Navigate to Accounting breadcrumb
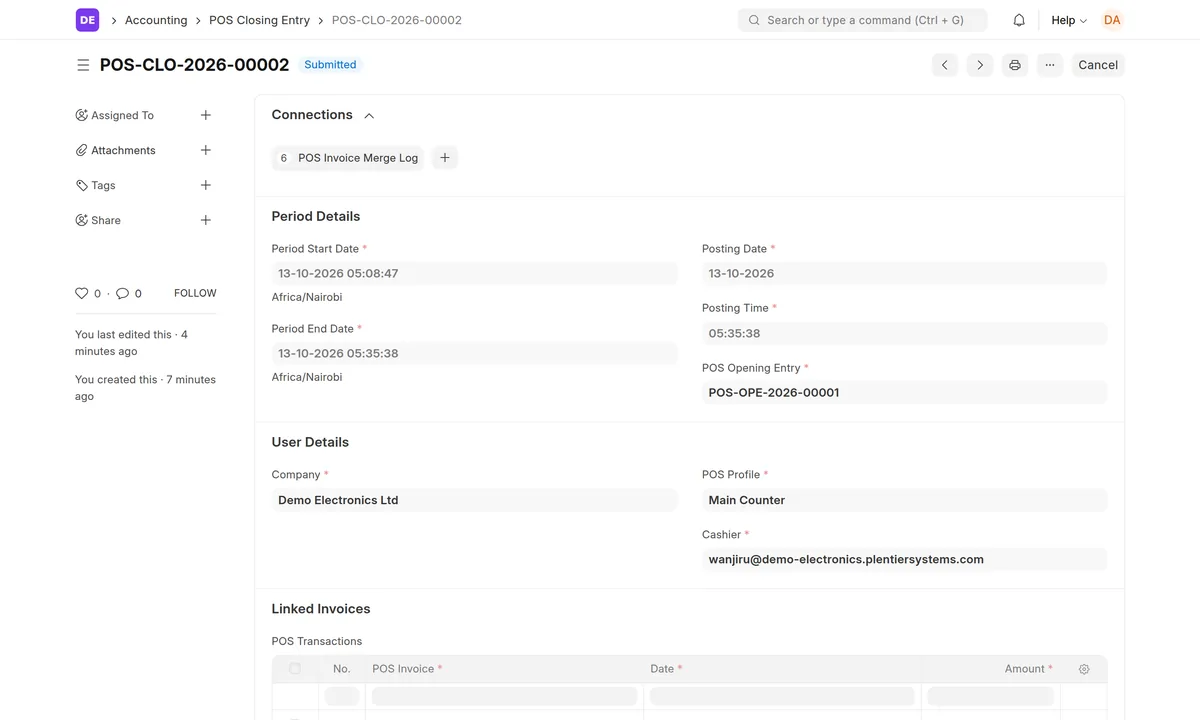 coord(156,20)
